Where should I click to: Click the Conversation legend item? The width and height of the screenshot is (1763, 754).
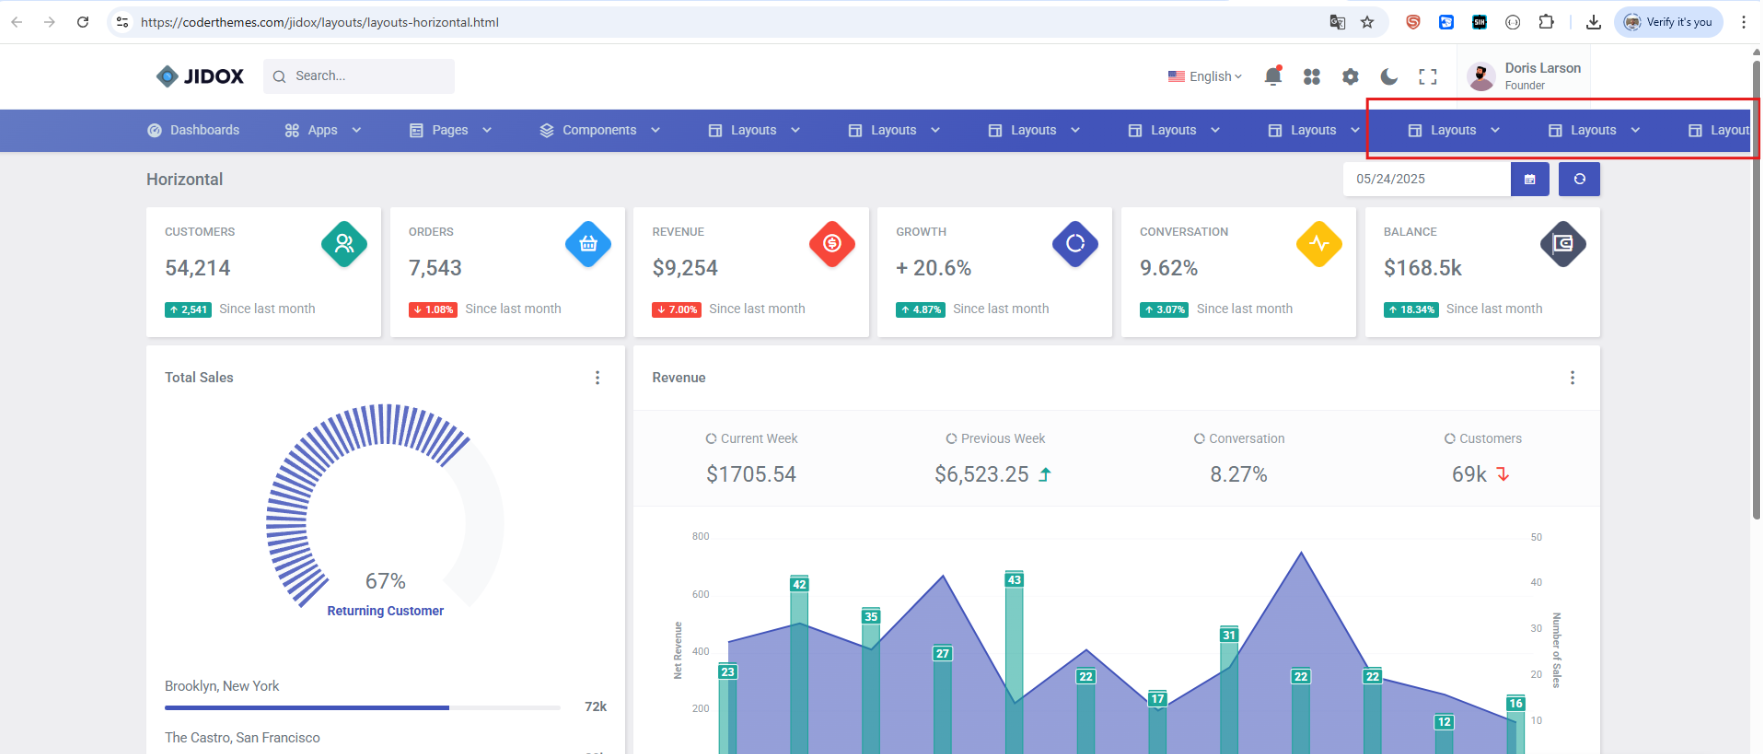(x=1239, y=439)
